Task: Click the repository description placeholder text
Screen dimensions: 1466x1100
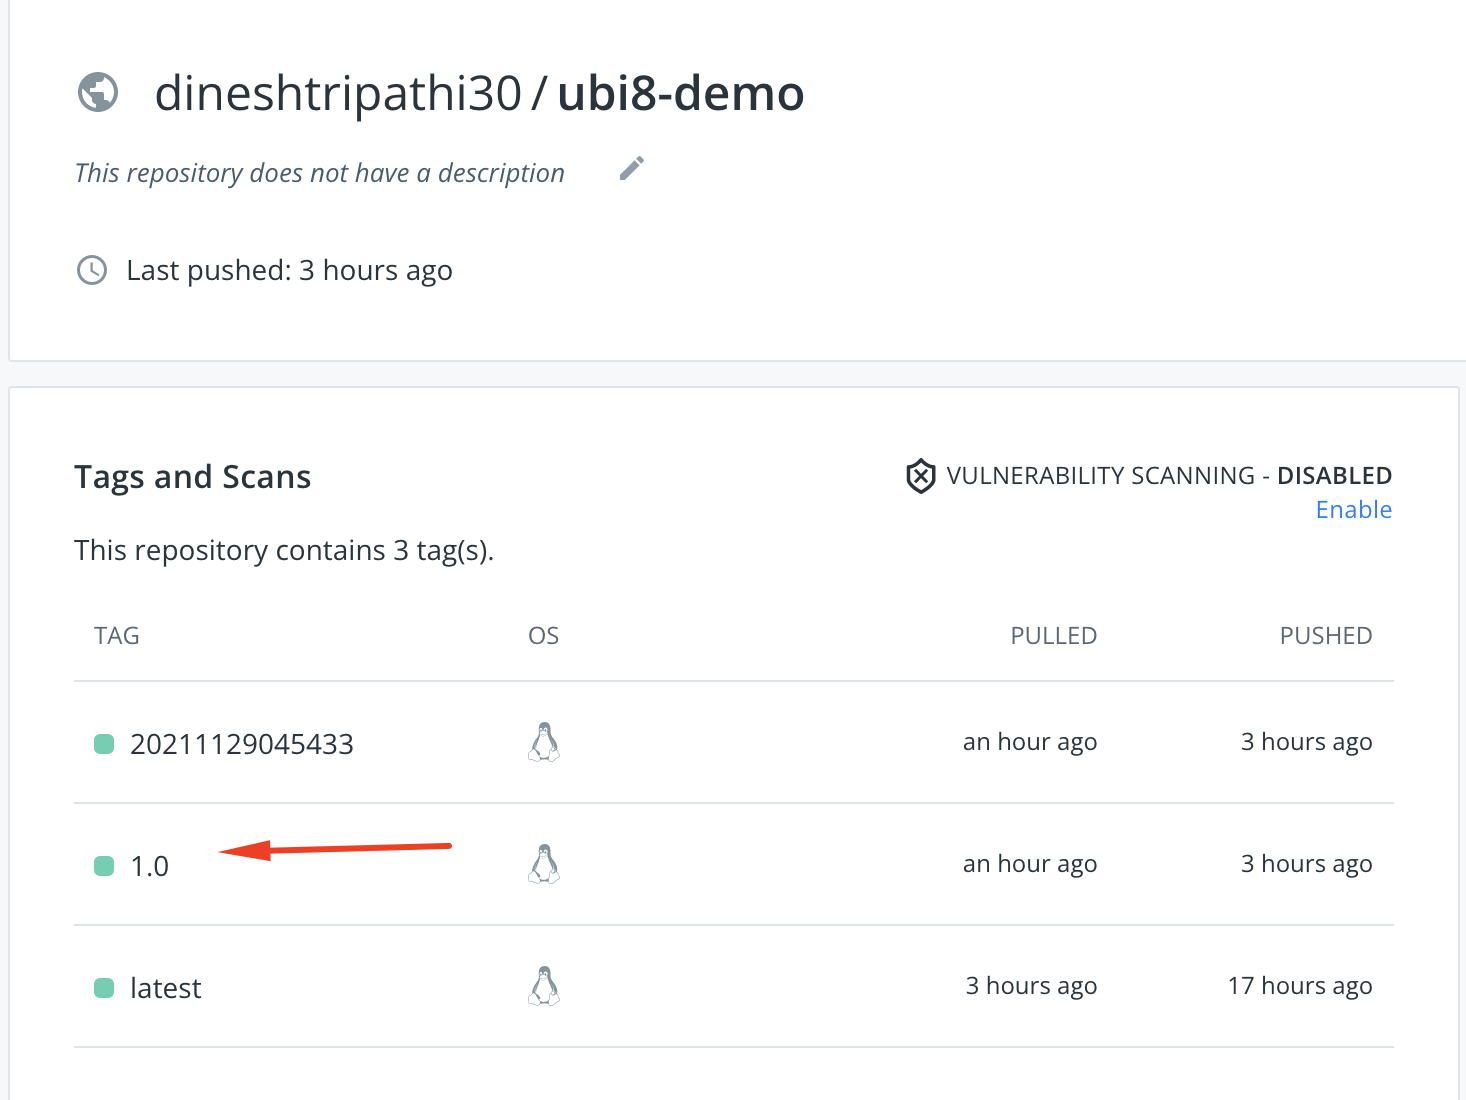Action: coord(320,173)
